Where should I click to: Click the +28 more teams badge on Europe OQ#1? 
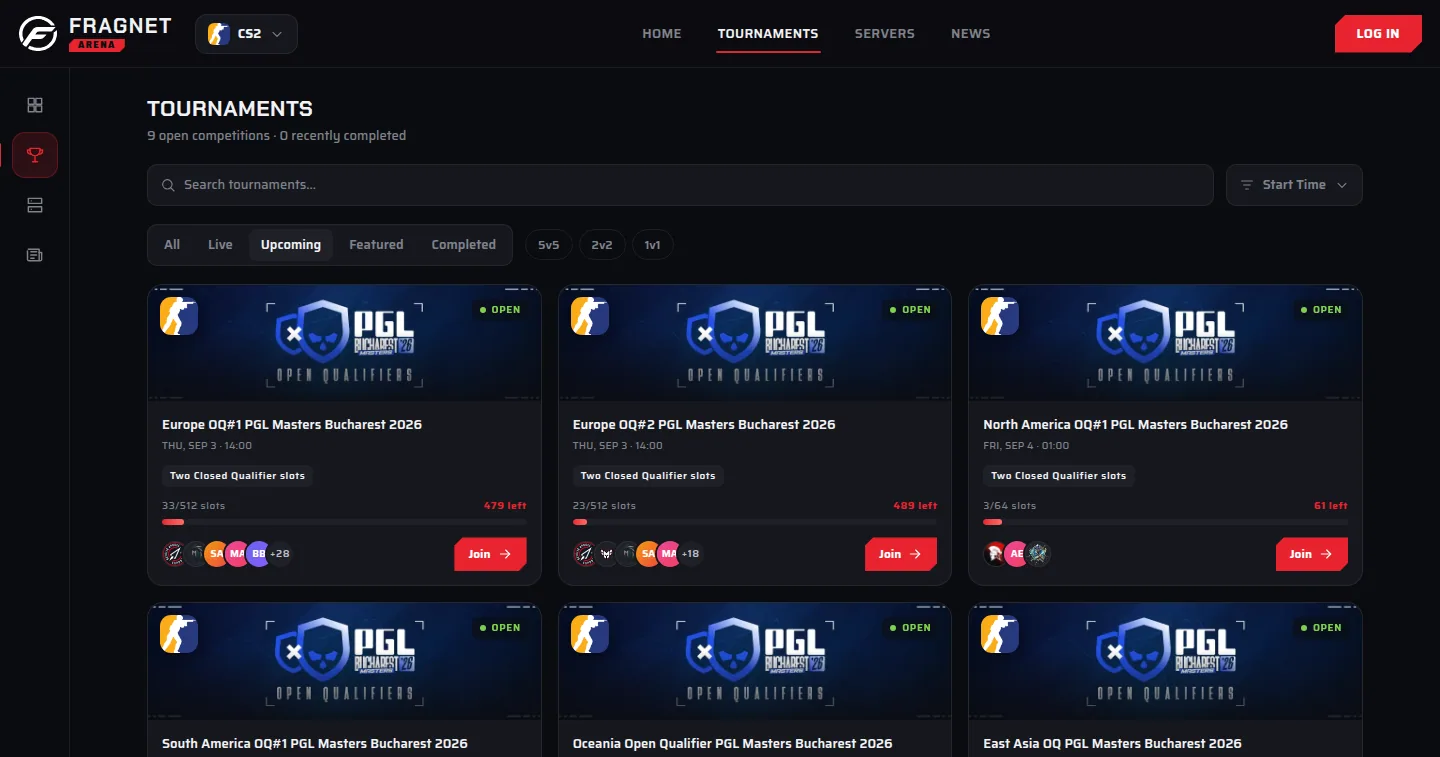coord(280,554)
